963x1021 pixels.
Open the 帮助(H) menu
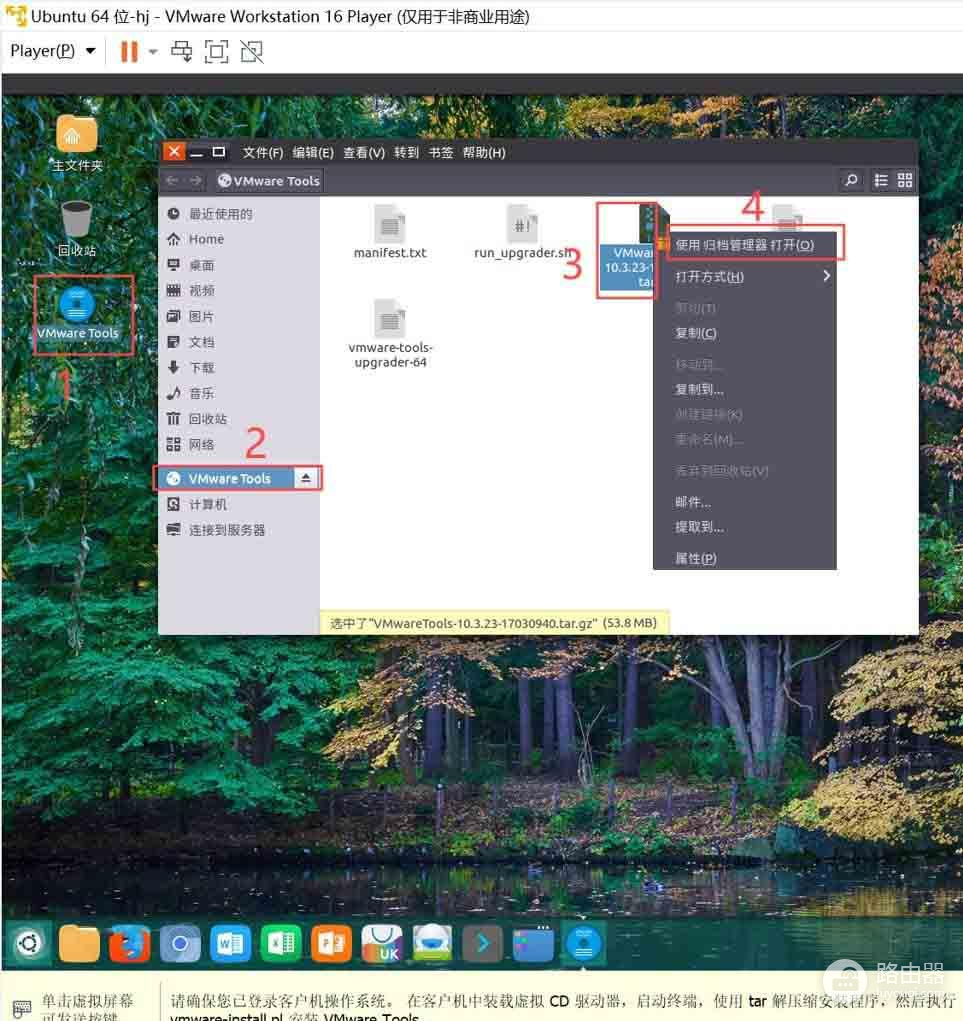[484, 152]
